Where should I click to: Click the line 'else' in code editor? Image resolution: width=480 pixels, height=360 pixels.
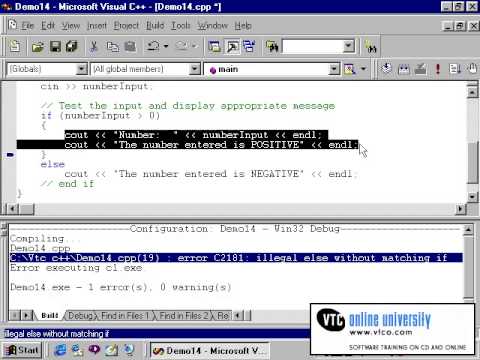tap(52, 164)
